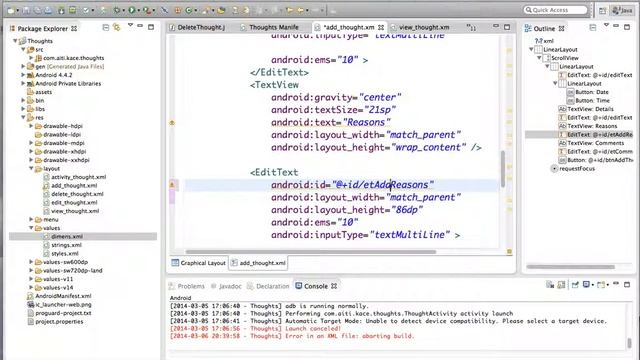640x360 pixels.
Task: Click the Save icon in the toolbar
Action: click(26, 10)
